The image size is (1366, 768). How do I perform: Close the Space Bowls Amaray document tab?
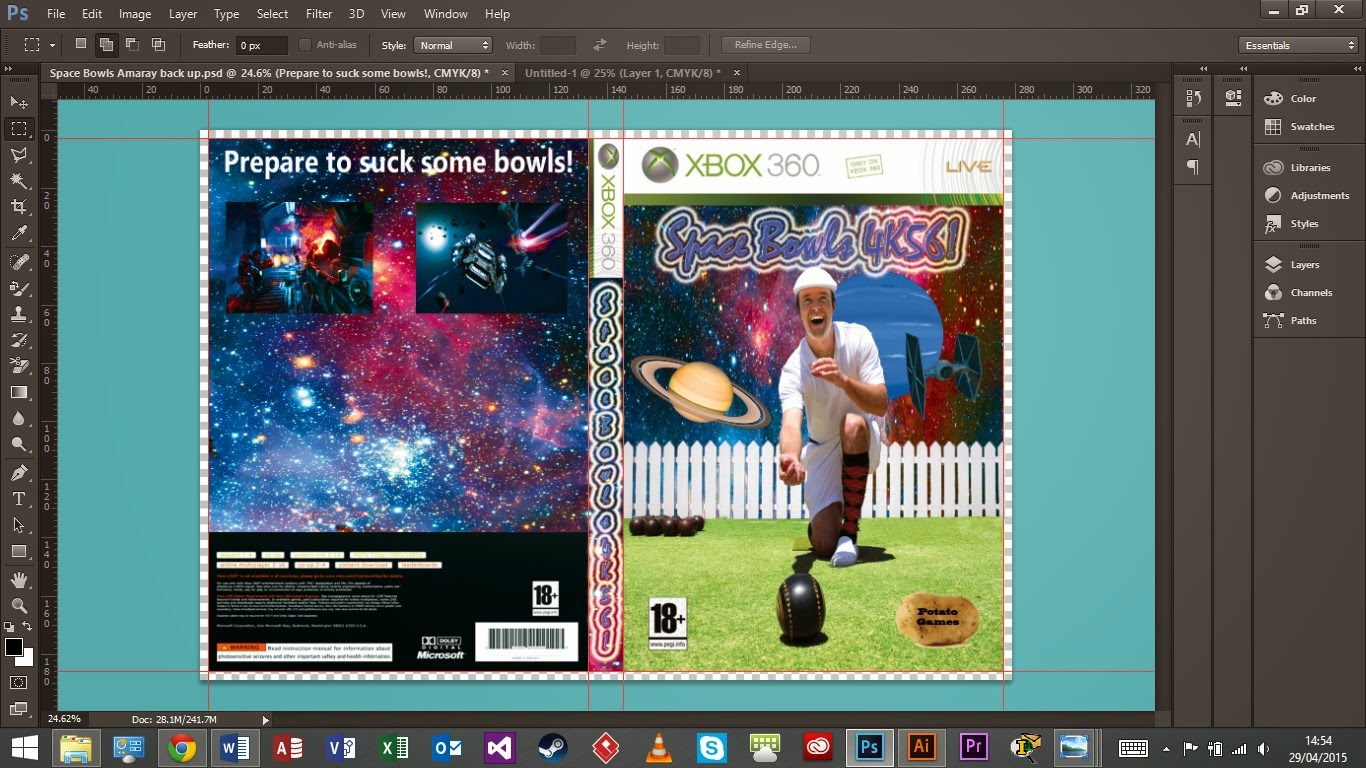click(505, 73)
